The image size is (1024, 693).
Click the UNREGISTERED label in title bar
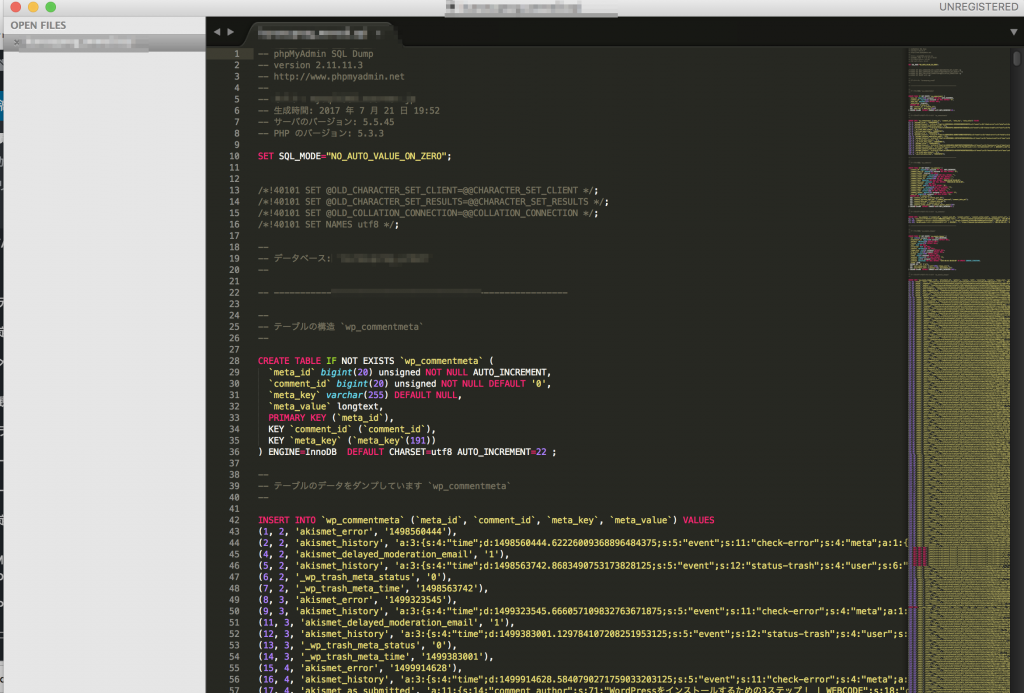978,7
